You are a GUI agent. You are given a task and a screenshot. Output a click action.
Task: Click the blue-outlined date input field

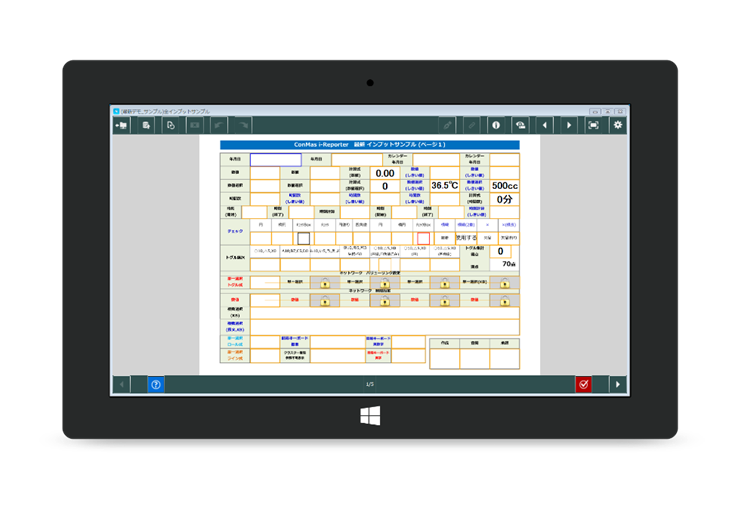pos(274,159)
